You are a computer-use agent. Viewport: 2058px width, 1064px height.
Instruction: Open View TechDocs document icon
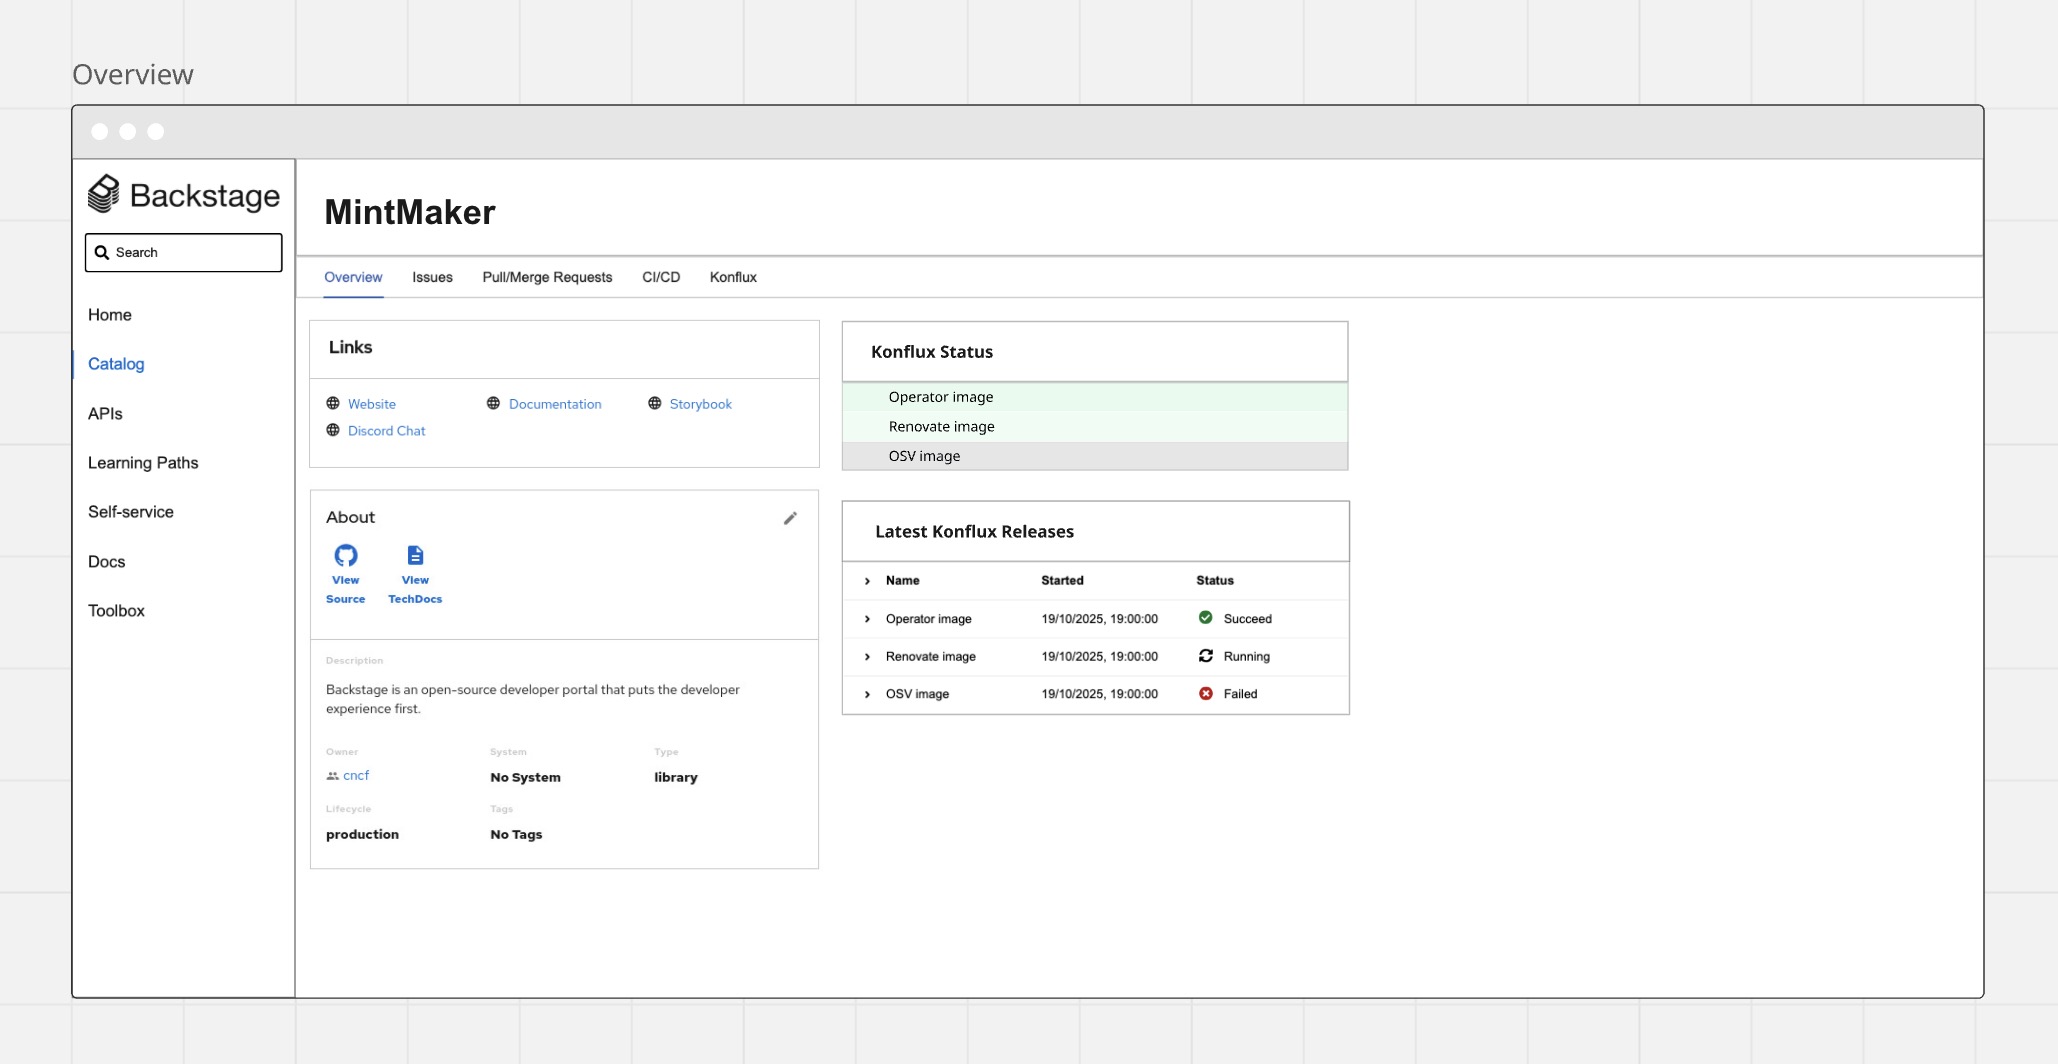(x=415, y=556)
